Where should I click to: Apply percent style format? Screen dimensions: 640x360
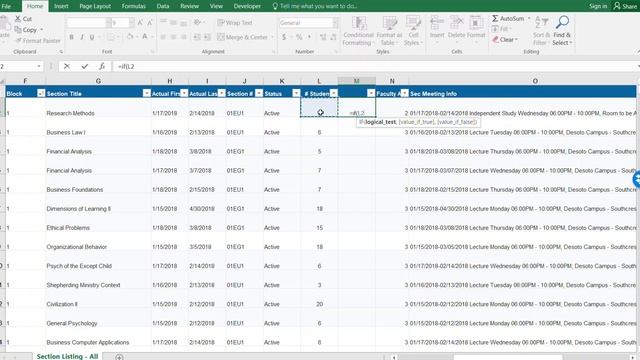point(299,37)
